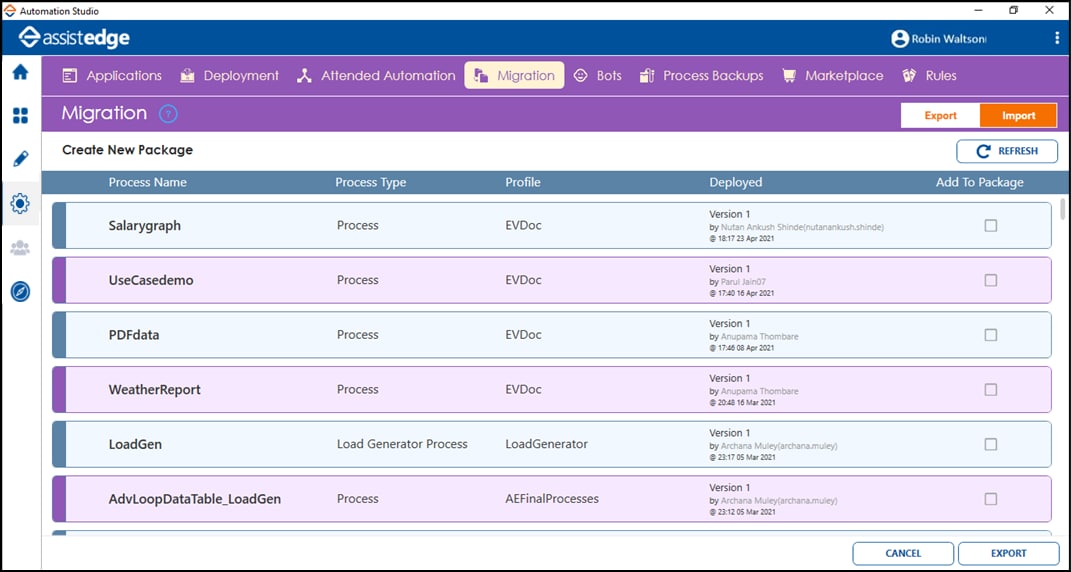Go to the Marketplace tab

[833, 76]
